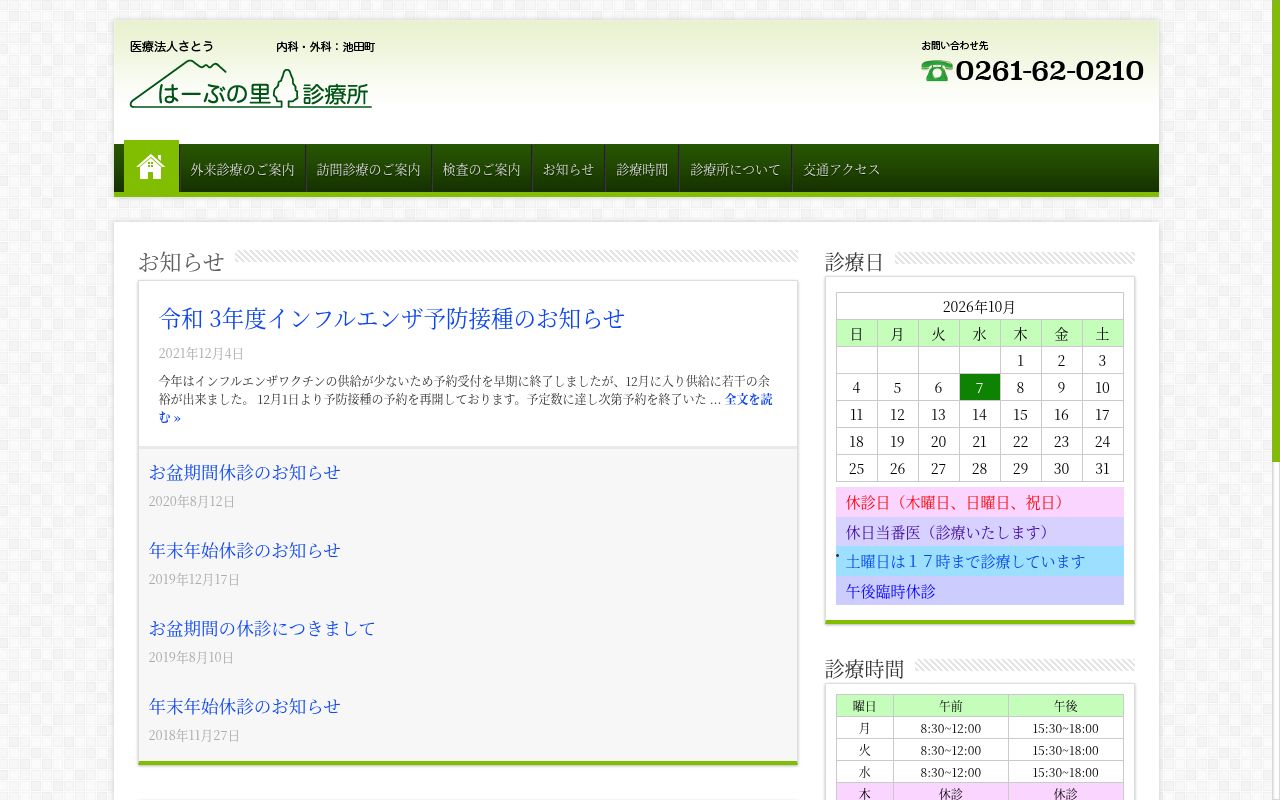Open 交通アクセス menu item
The image size is (1280, 800).
tap(842, 169)
